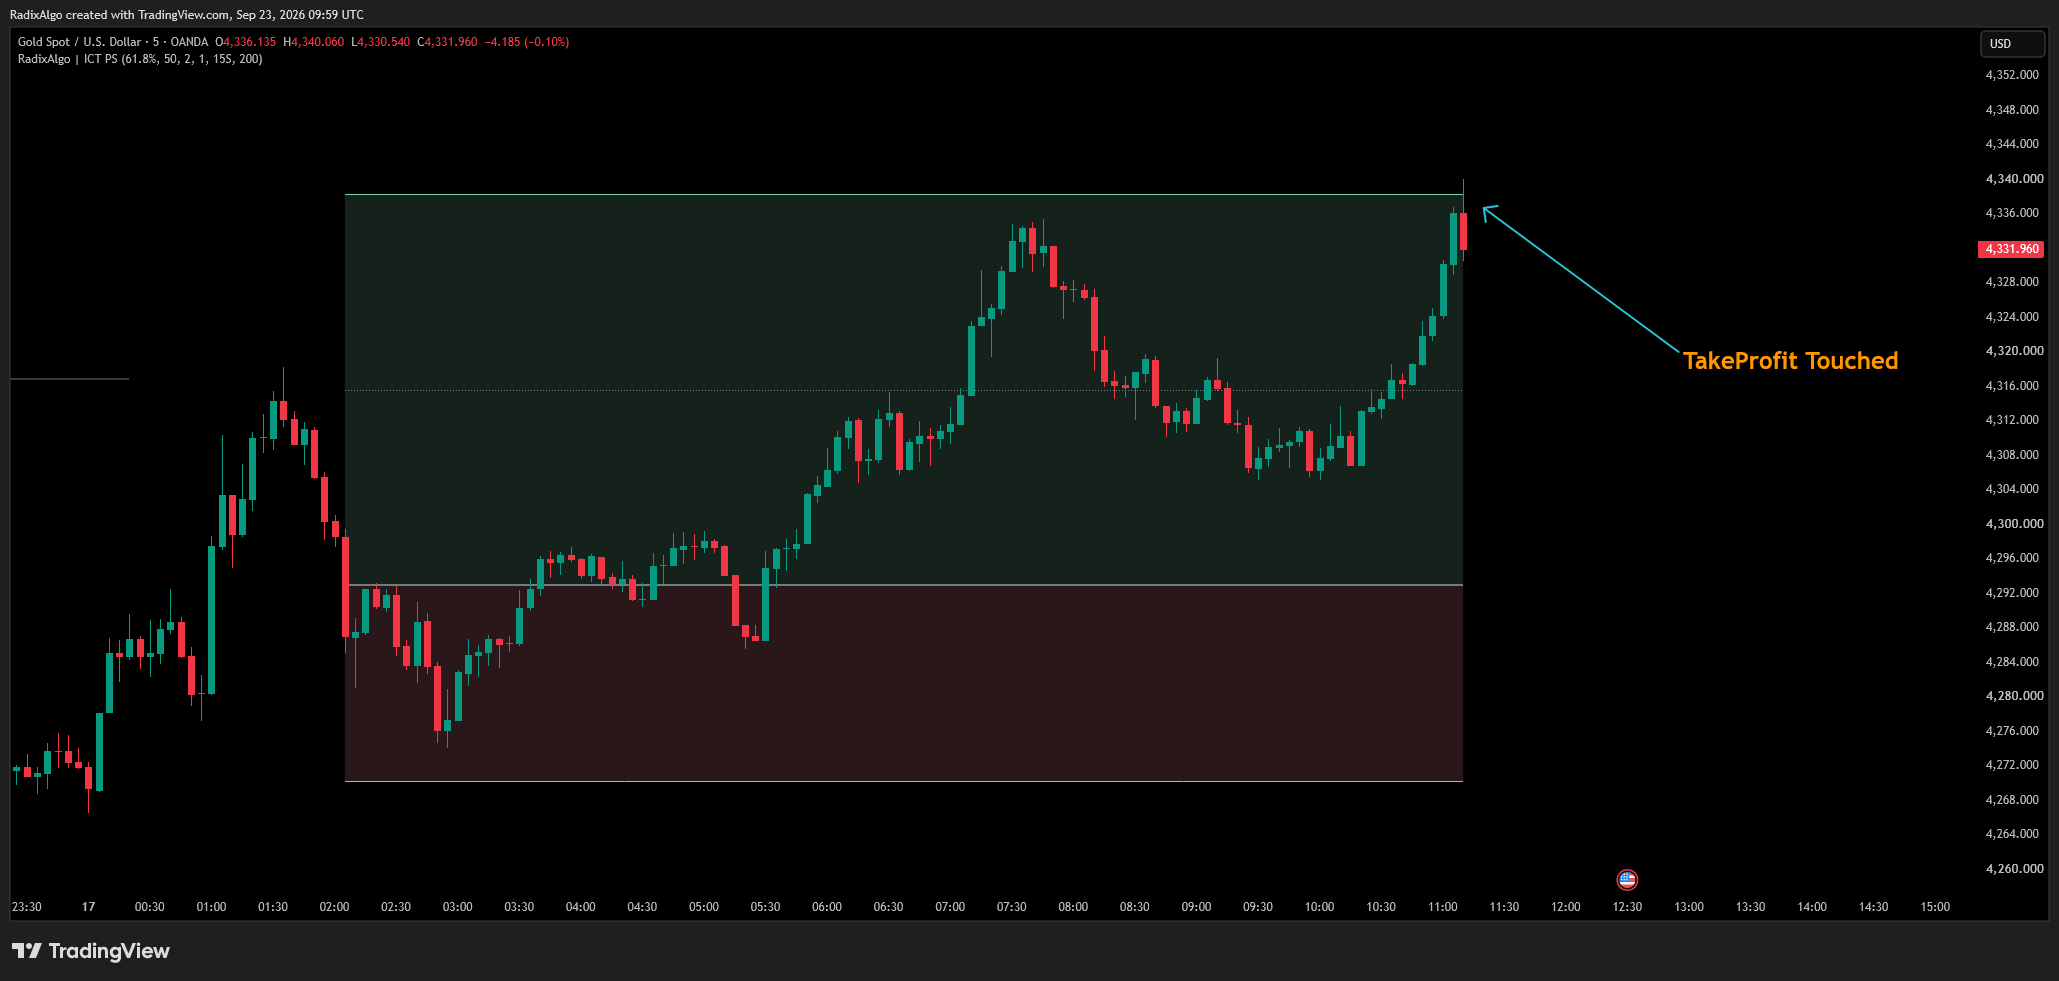Click the chart header text with the Sep 23, 2026 date
2059x981 pixels.
coord(187,15)
